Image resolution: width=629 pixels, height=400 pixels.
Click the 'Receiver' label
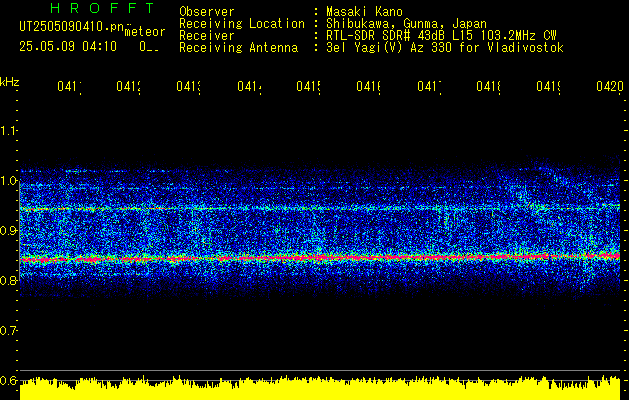207,36
